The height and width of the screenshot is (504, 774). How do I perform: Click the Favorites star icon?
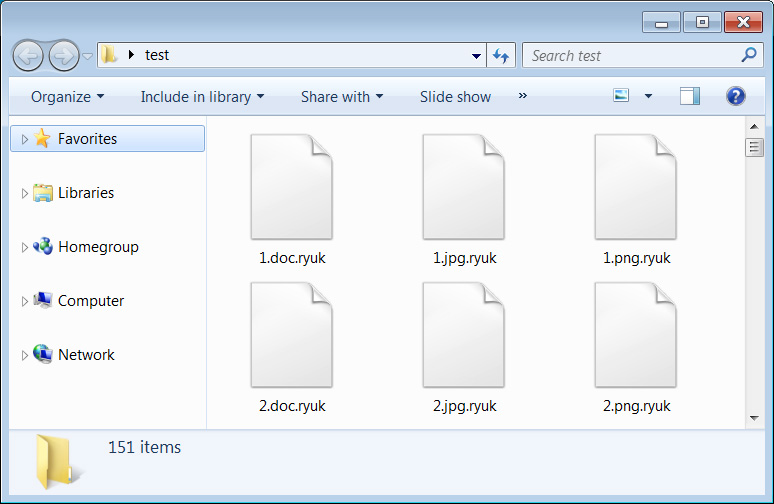tap(42, 138)
